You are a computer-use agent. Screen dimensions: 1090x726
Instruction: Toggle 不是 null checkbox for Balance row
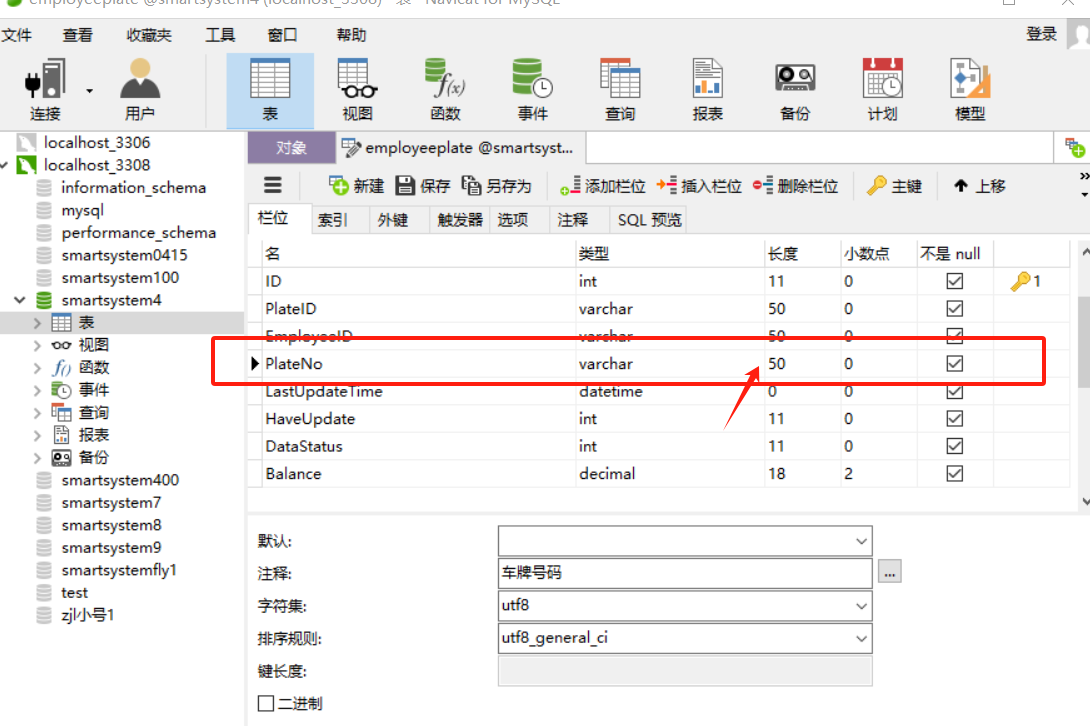[x=954, y=474]
